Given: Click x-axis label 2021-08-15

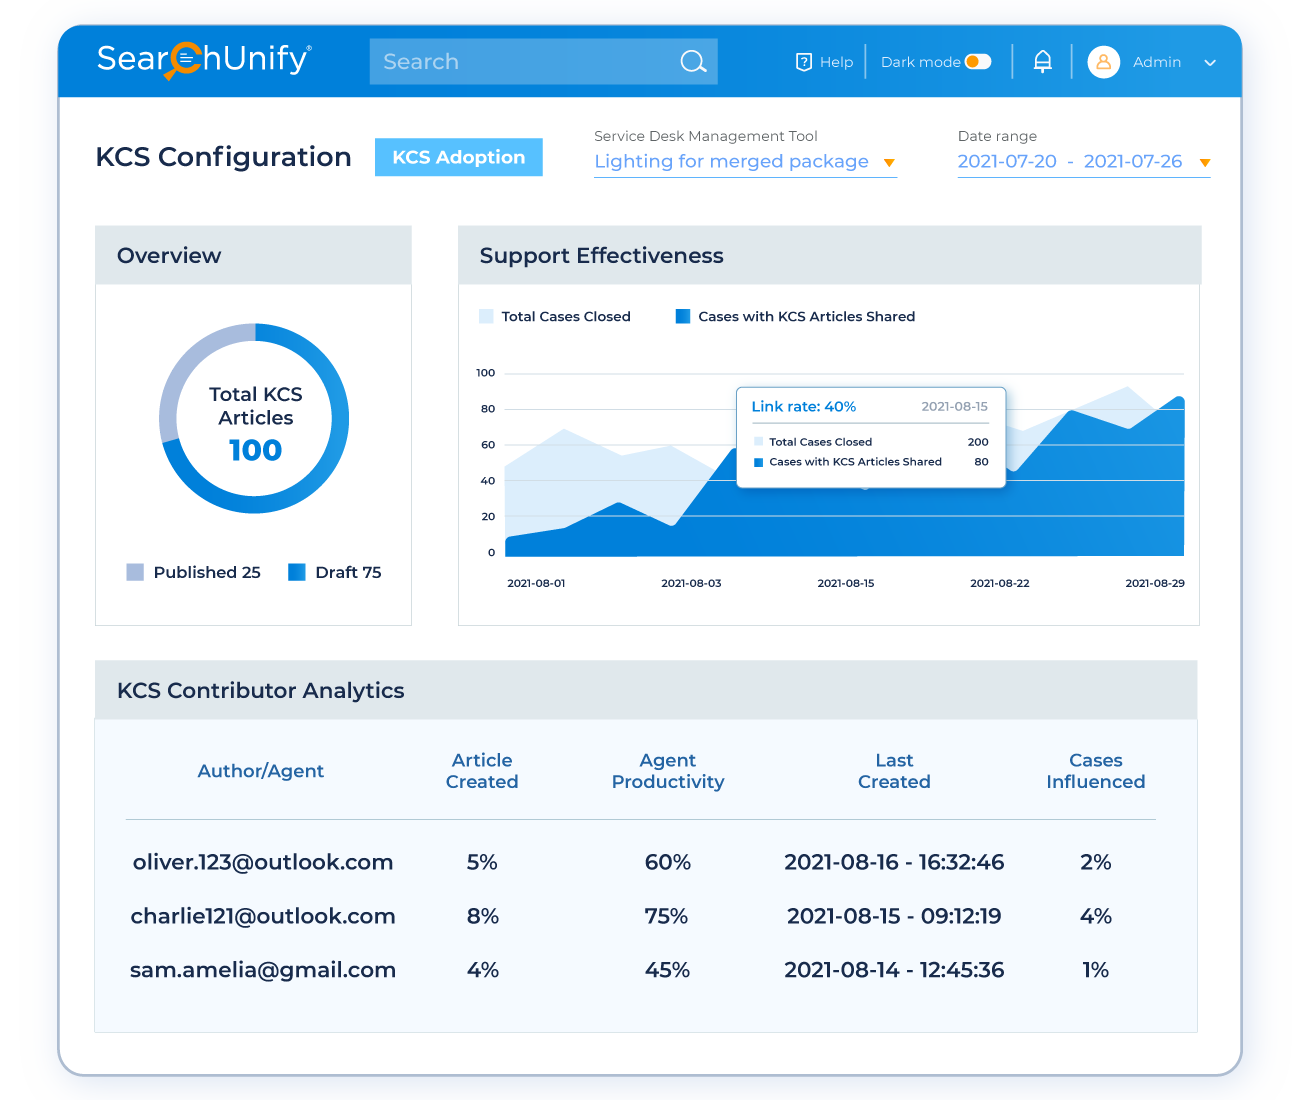Looking at the screenshot, I should click(846, 583).
